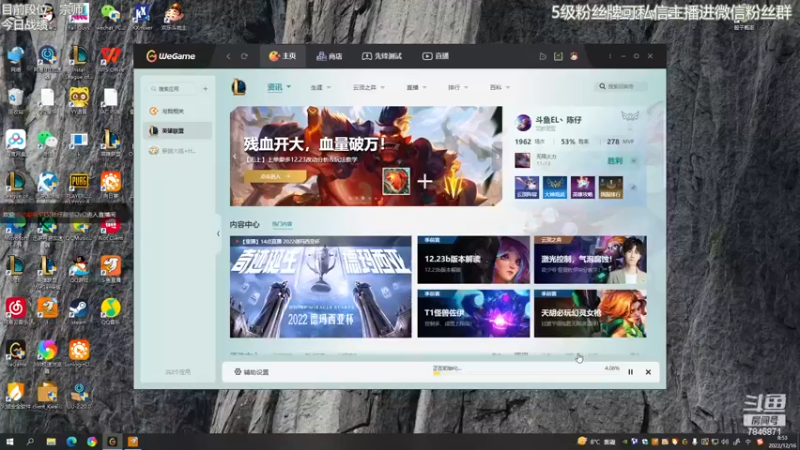800x450 pixels.
Task: Open the Windows Start menu
Action: (x=10, y=442)
